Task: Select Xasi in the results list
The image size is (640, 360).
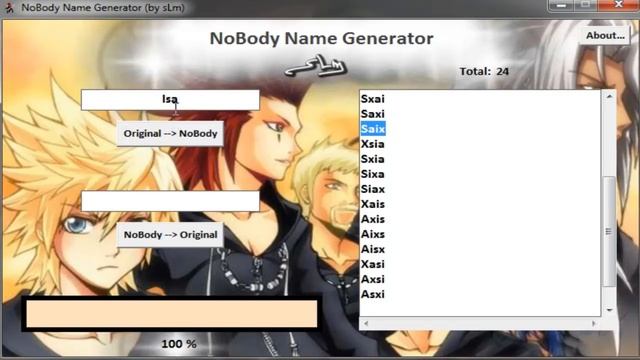Action: click(x=373, y=264)
